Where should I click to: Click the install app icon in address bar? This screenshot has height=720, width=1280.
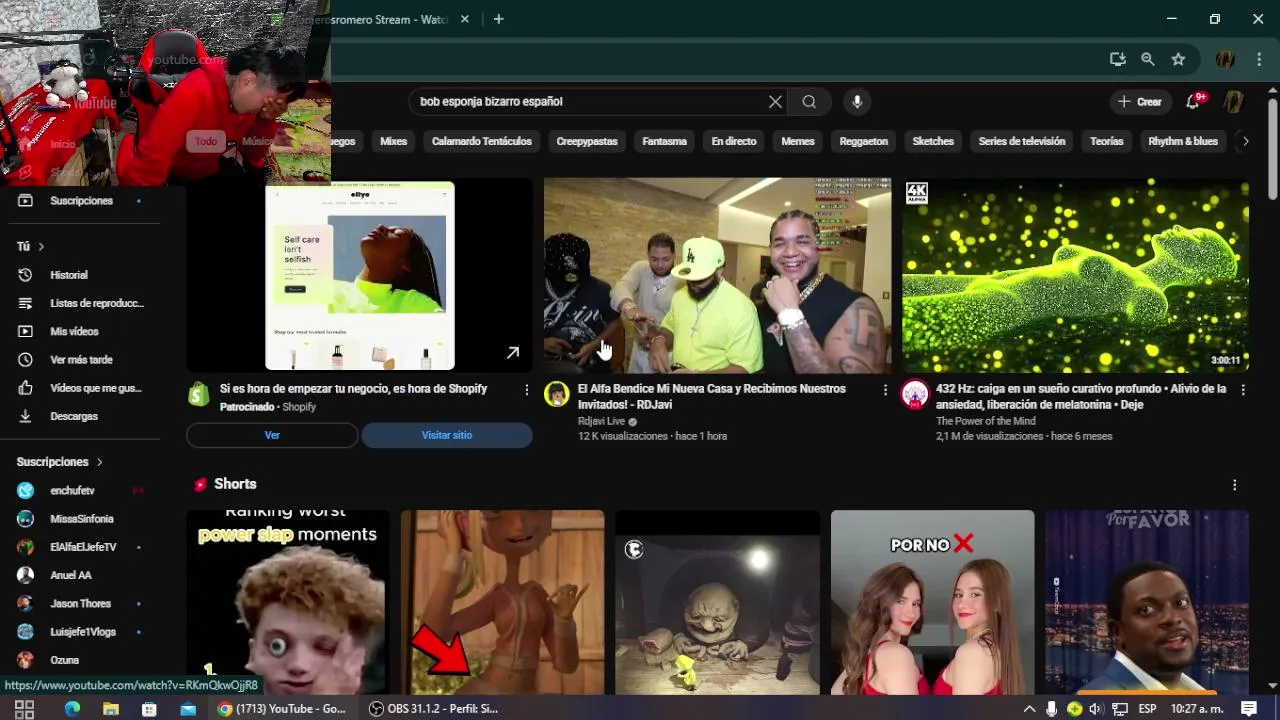(x=1118, y=59)
